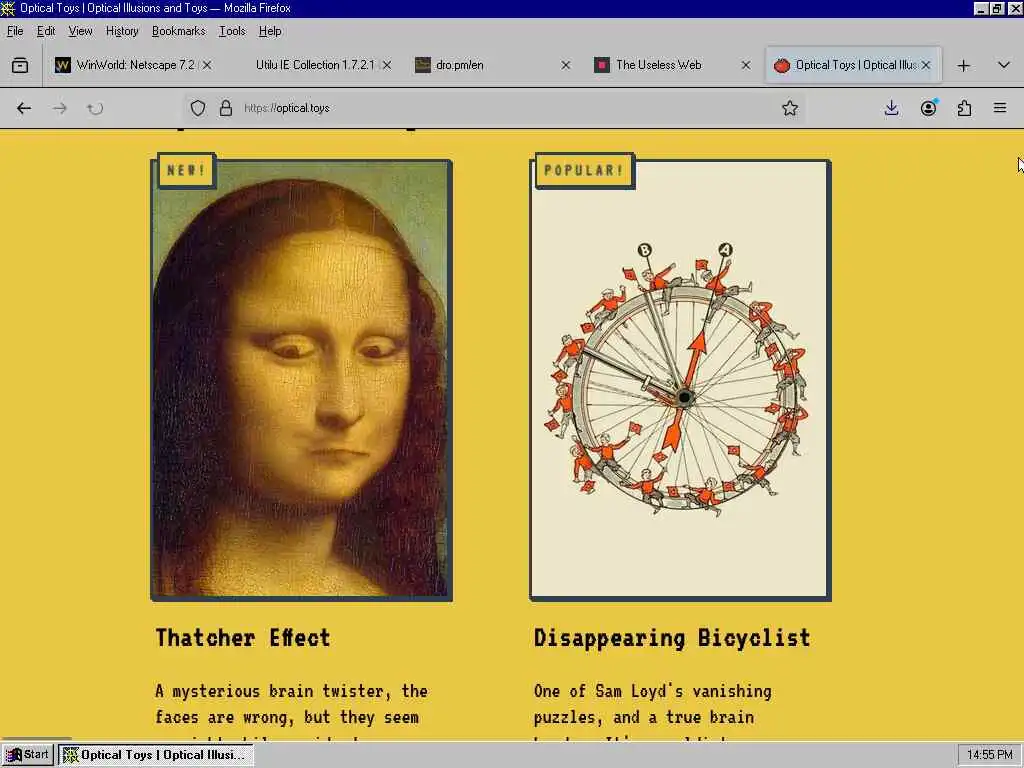Click the Disappearing Bicyclist heading link
The image size is (1024, 768).
tap(672, 638)
